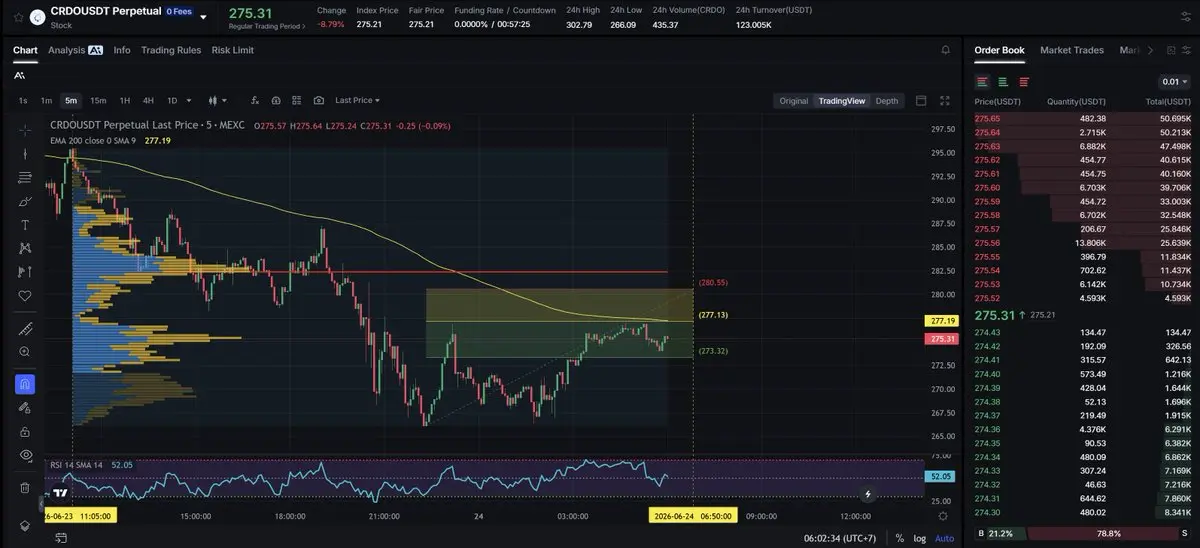Select the crosshair cursor tool
1200x548 pixels.
point(25,129)
